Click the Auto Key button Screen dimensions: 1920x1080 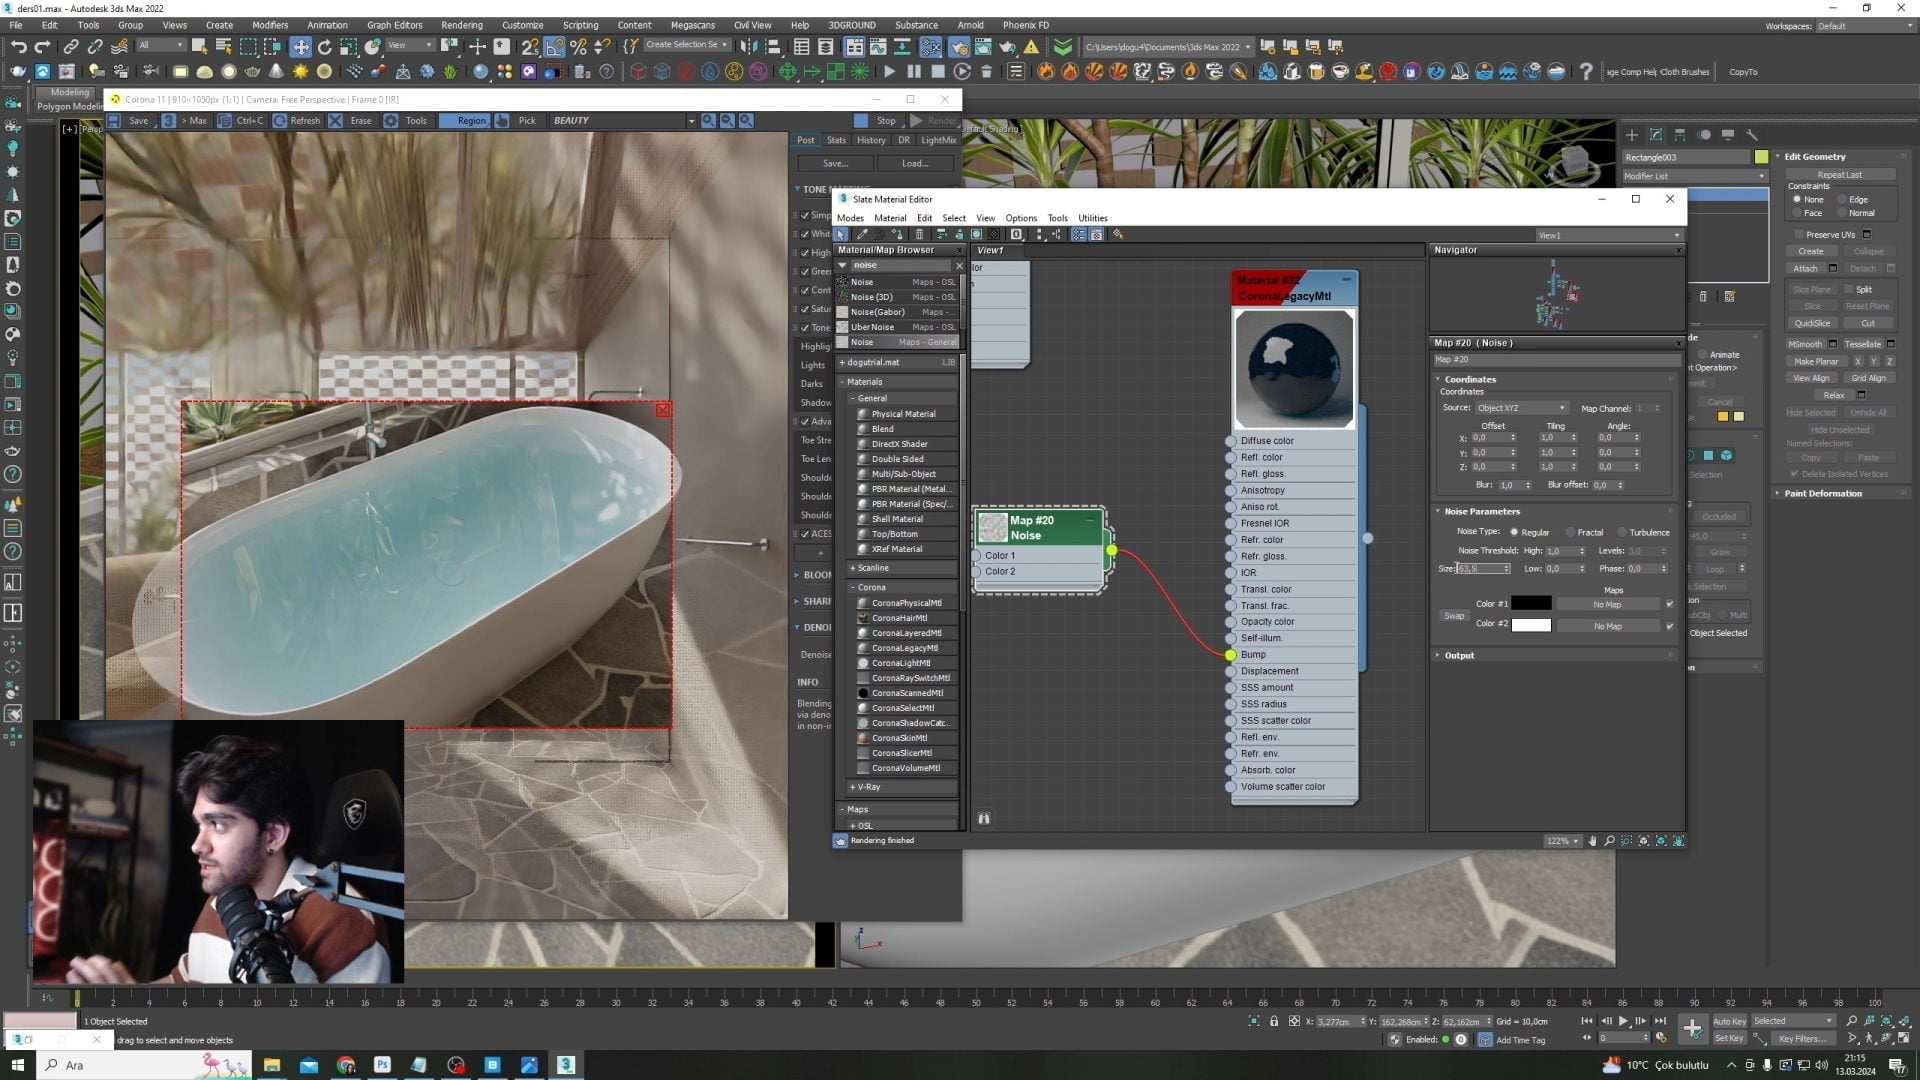click(x=1729, y=1021)
